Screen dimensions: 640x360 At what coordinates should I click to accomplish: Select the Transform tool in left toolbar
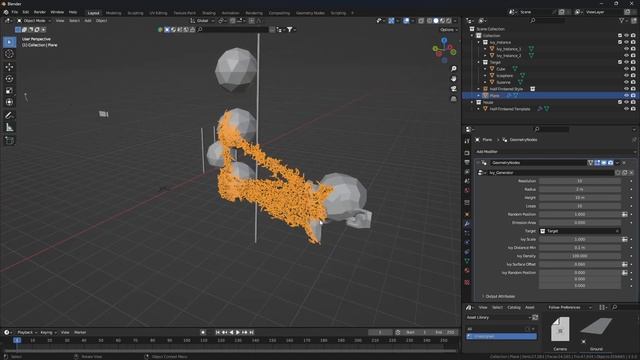[x=9, y=102]
